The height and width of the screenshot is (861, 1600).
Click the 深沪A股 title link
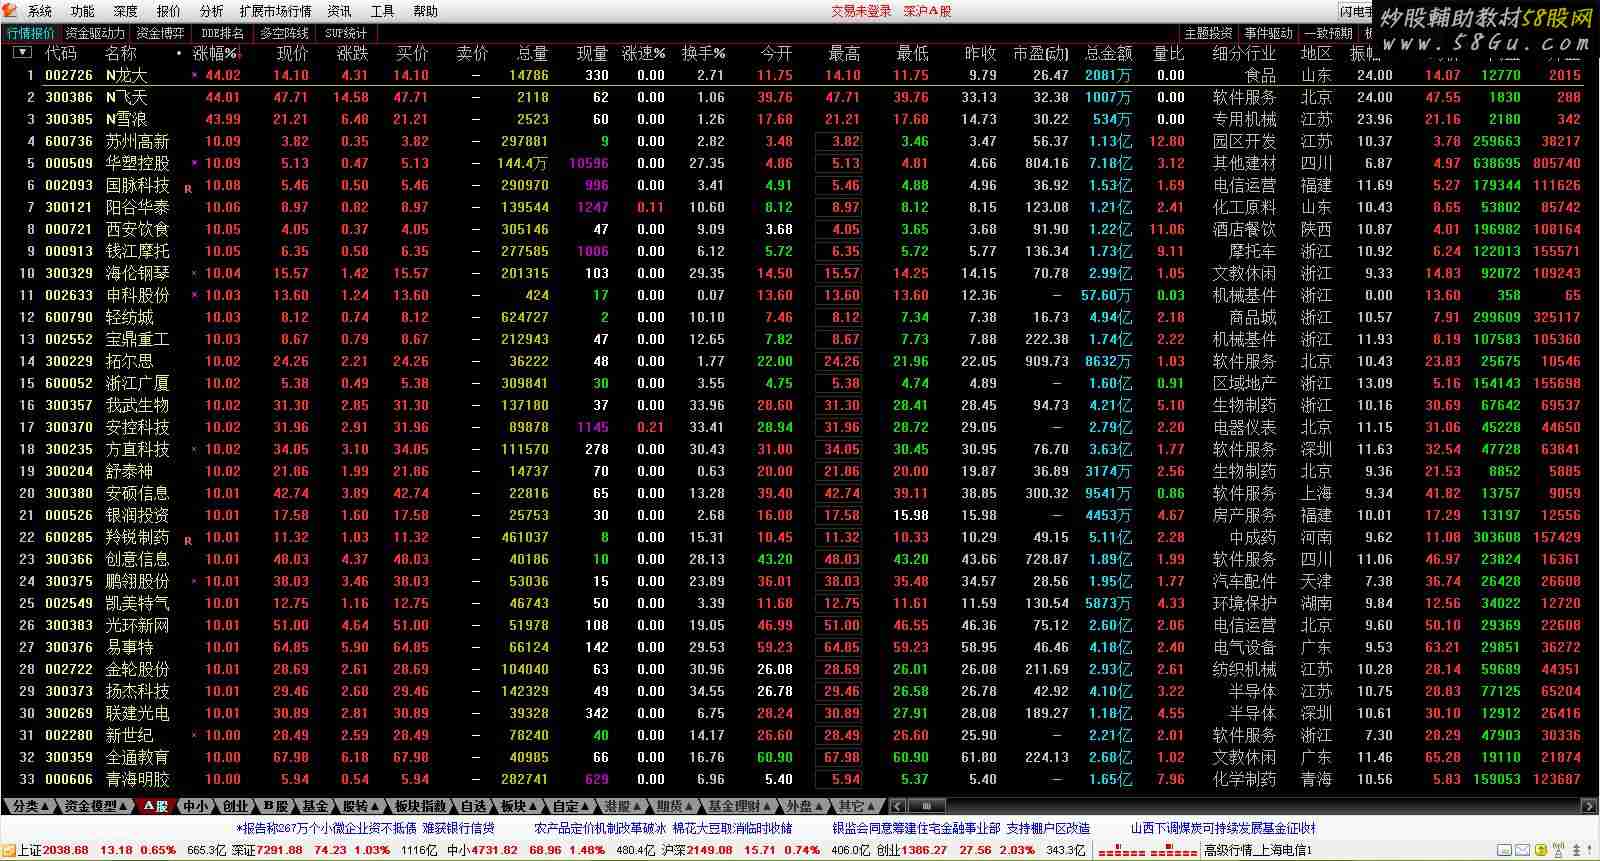click(x=928, y=11)
